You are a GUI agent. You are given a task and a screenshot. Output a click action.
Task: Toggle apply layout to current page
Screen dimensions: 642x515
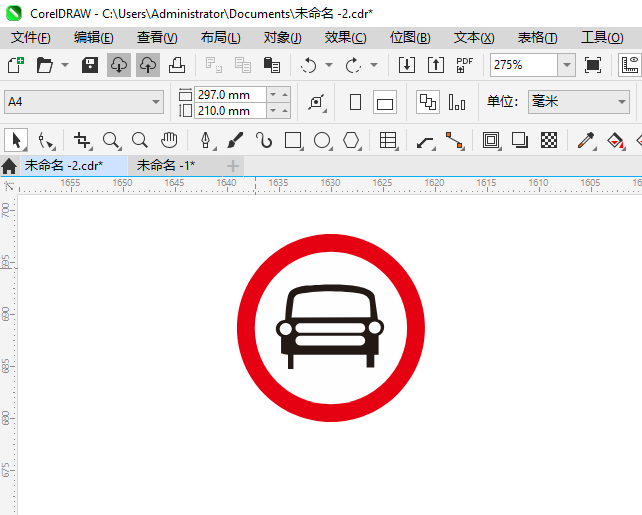point(457,102)
